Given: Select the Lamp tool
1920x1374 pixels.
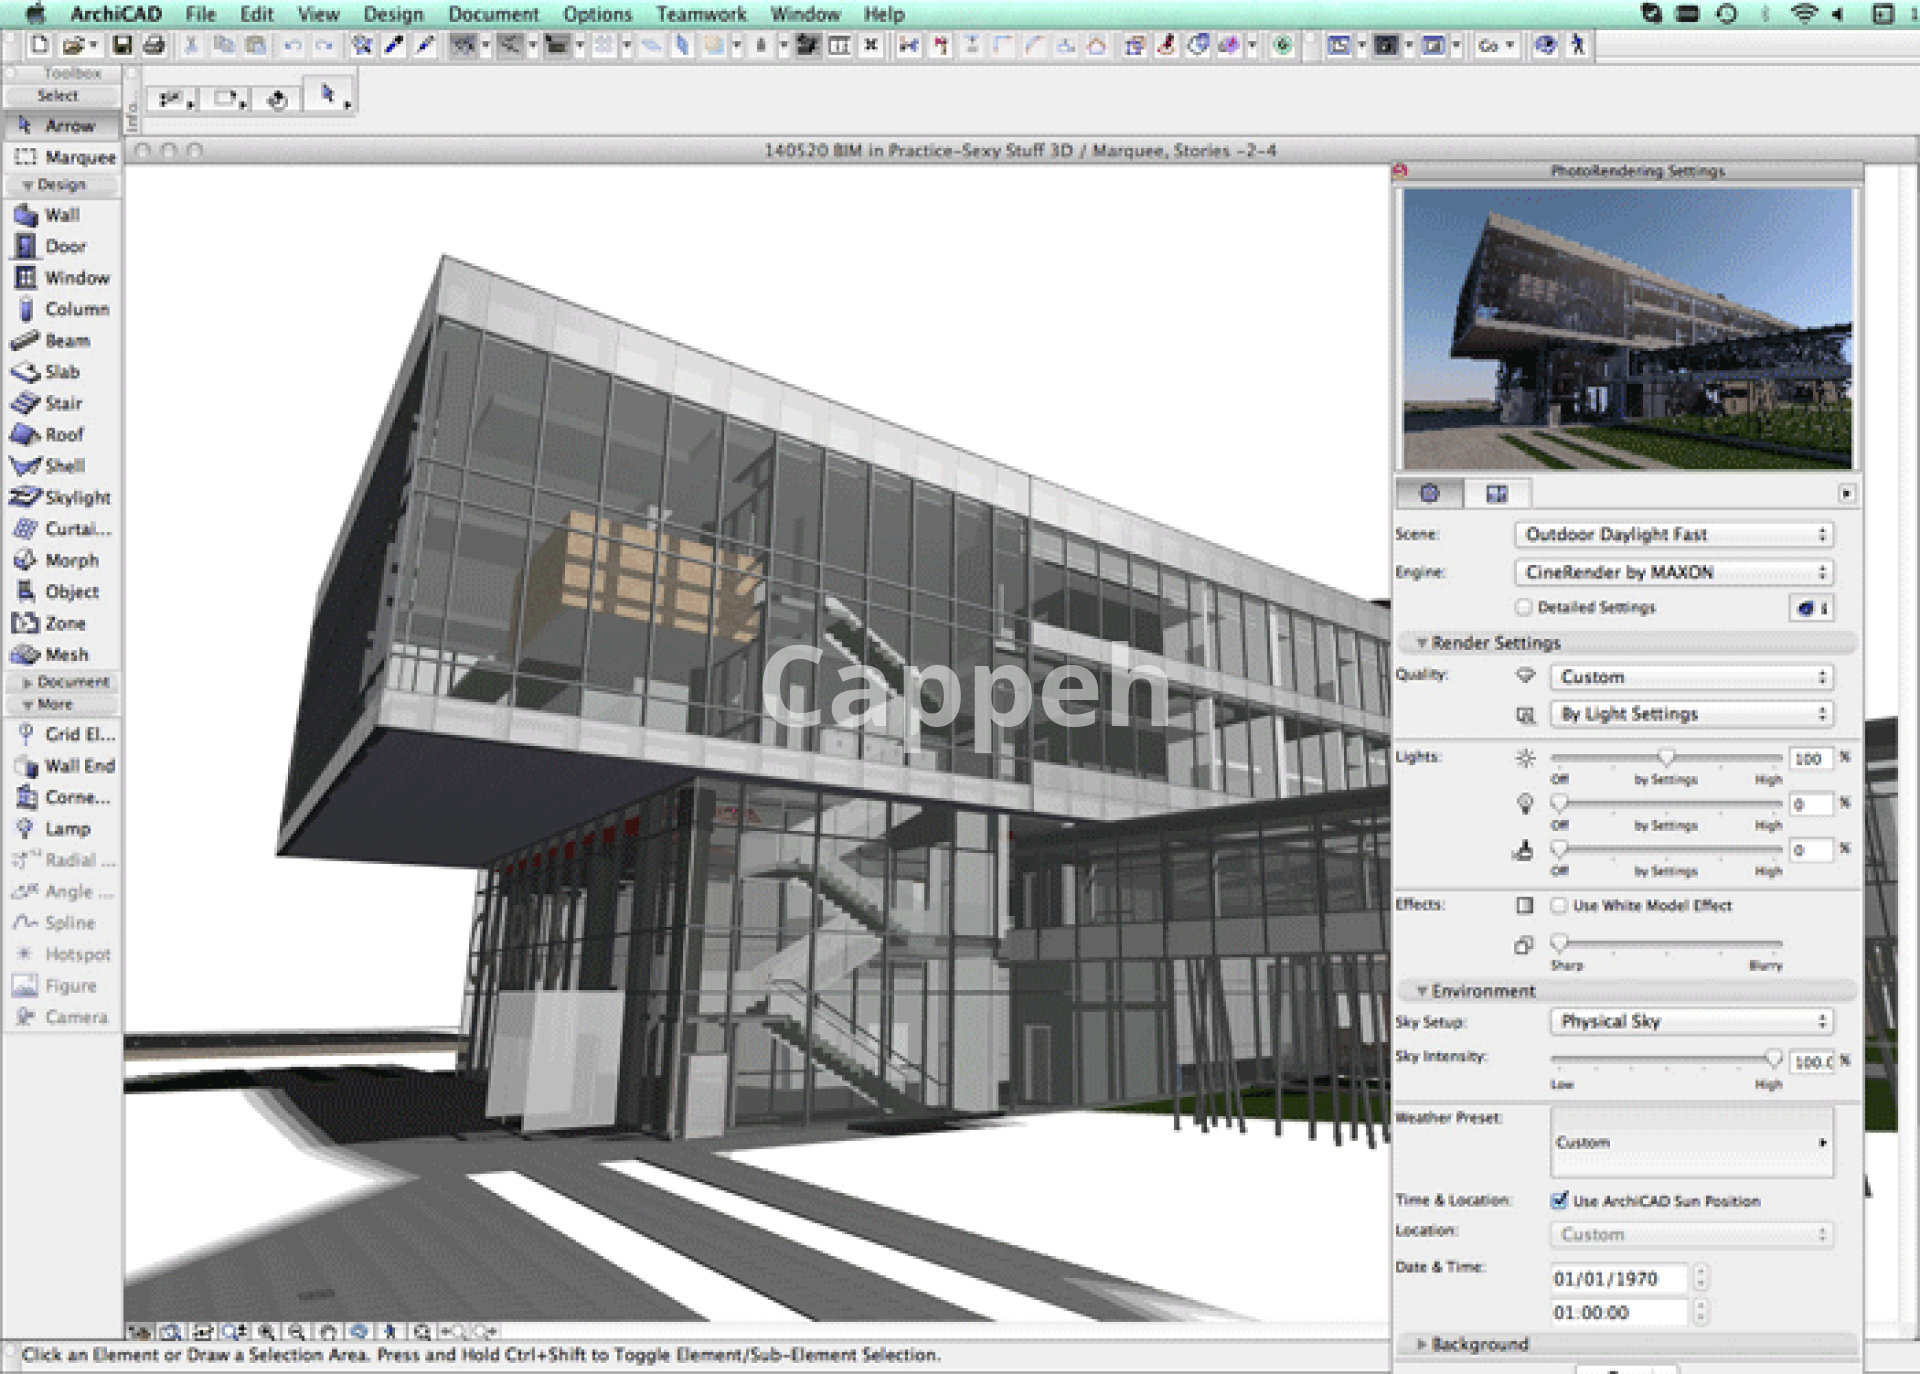Looking at the screenshot, I should point(66,829).
